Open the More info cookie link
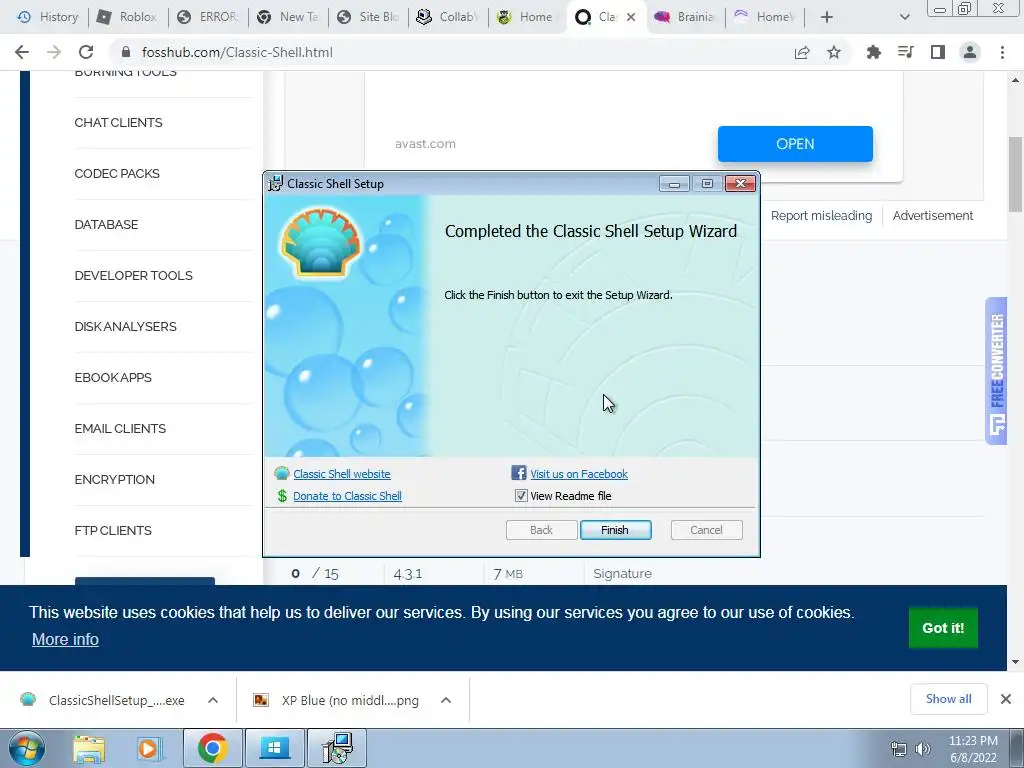This screenshot has height=768, width=1024. 65,639
